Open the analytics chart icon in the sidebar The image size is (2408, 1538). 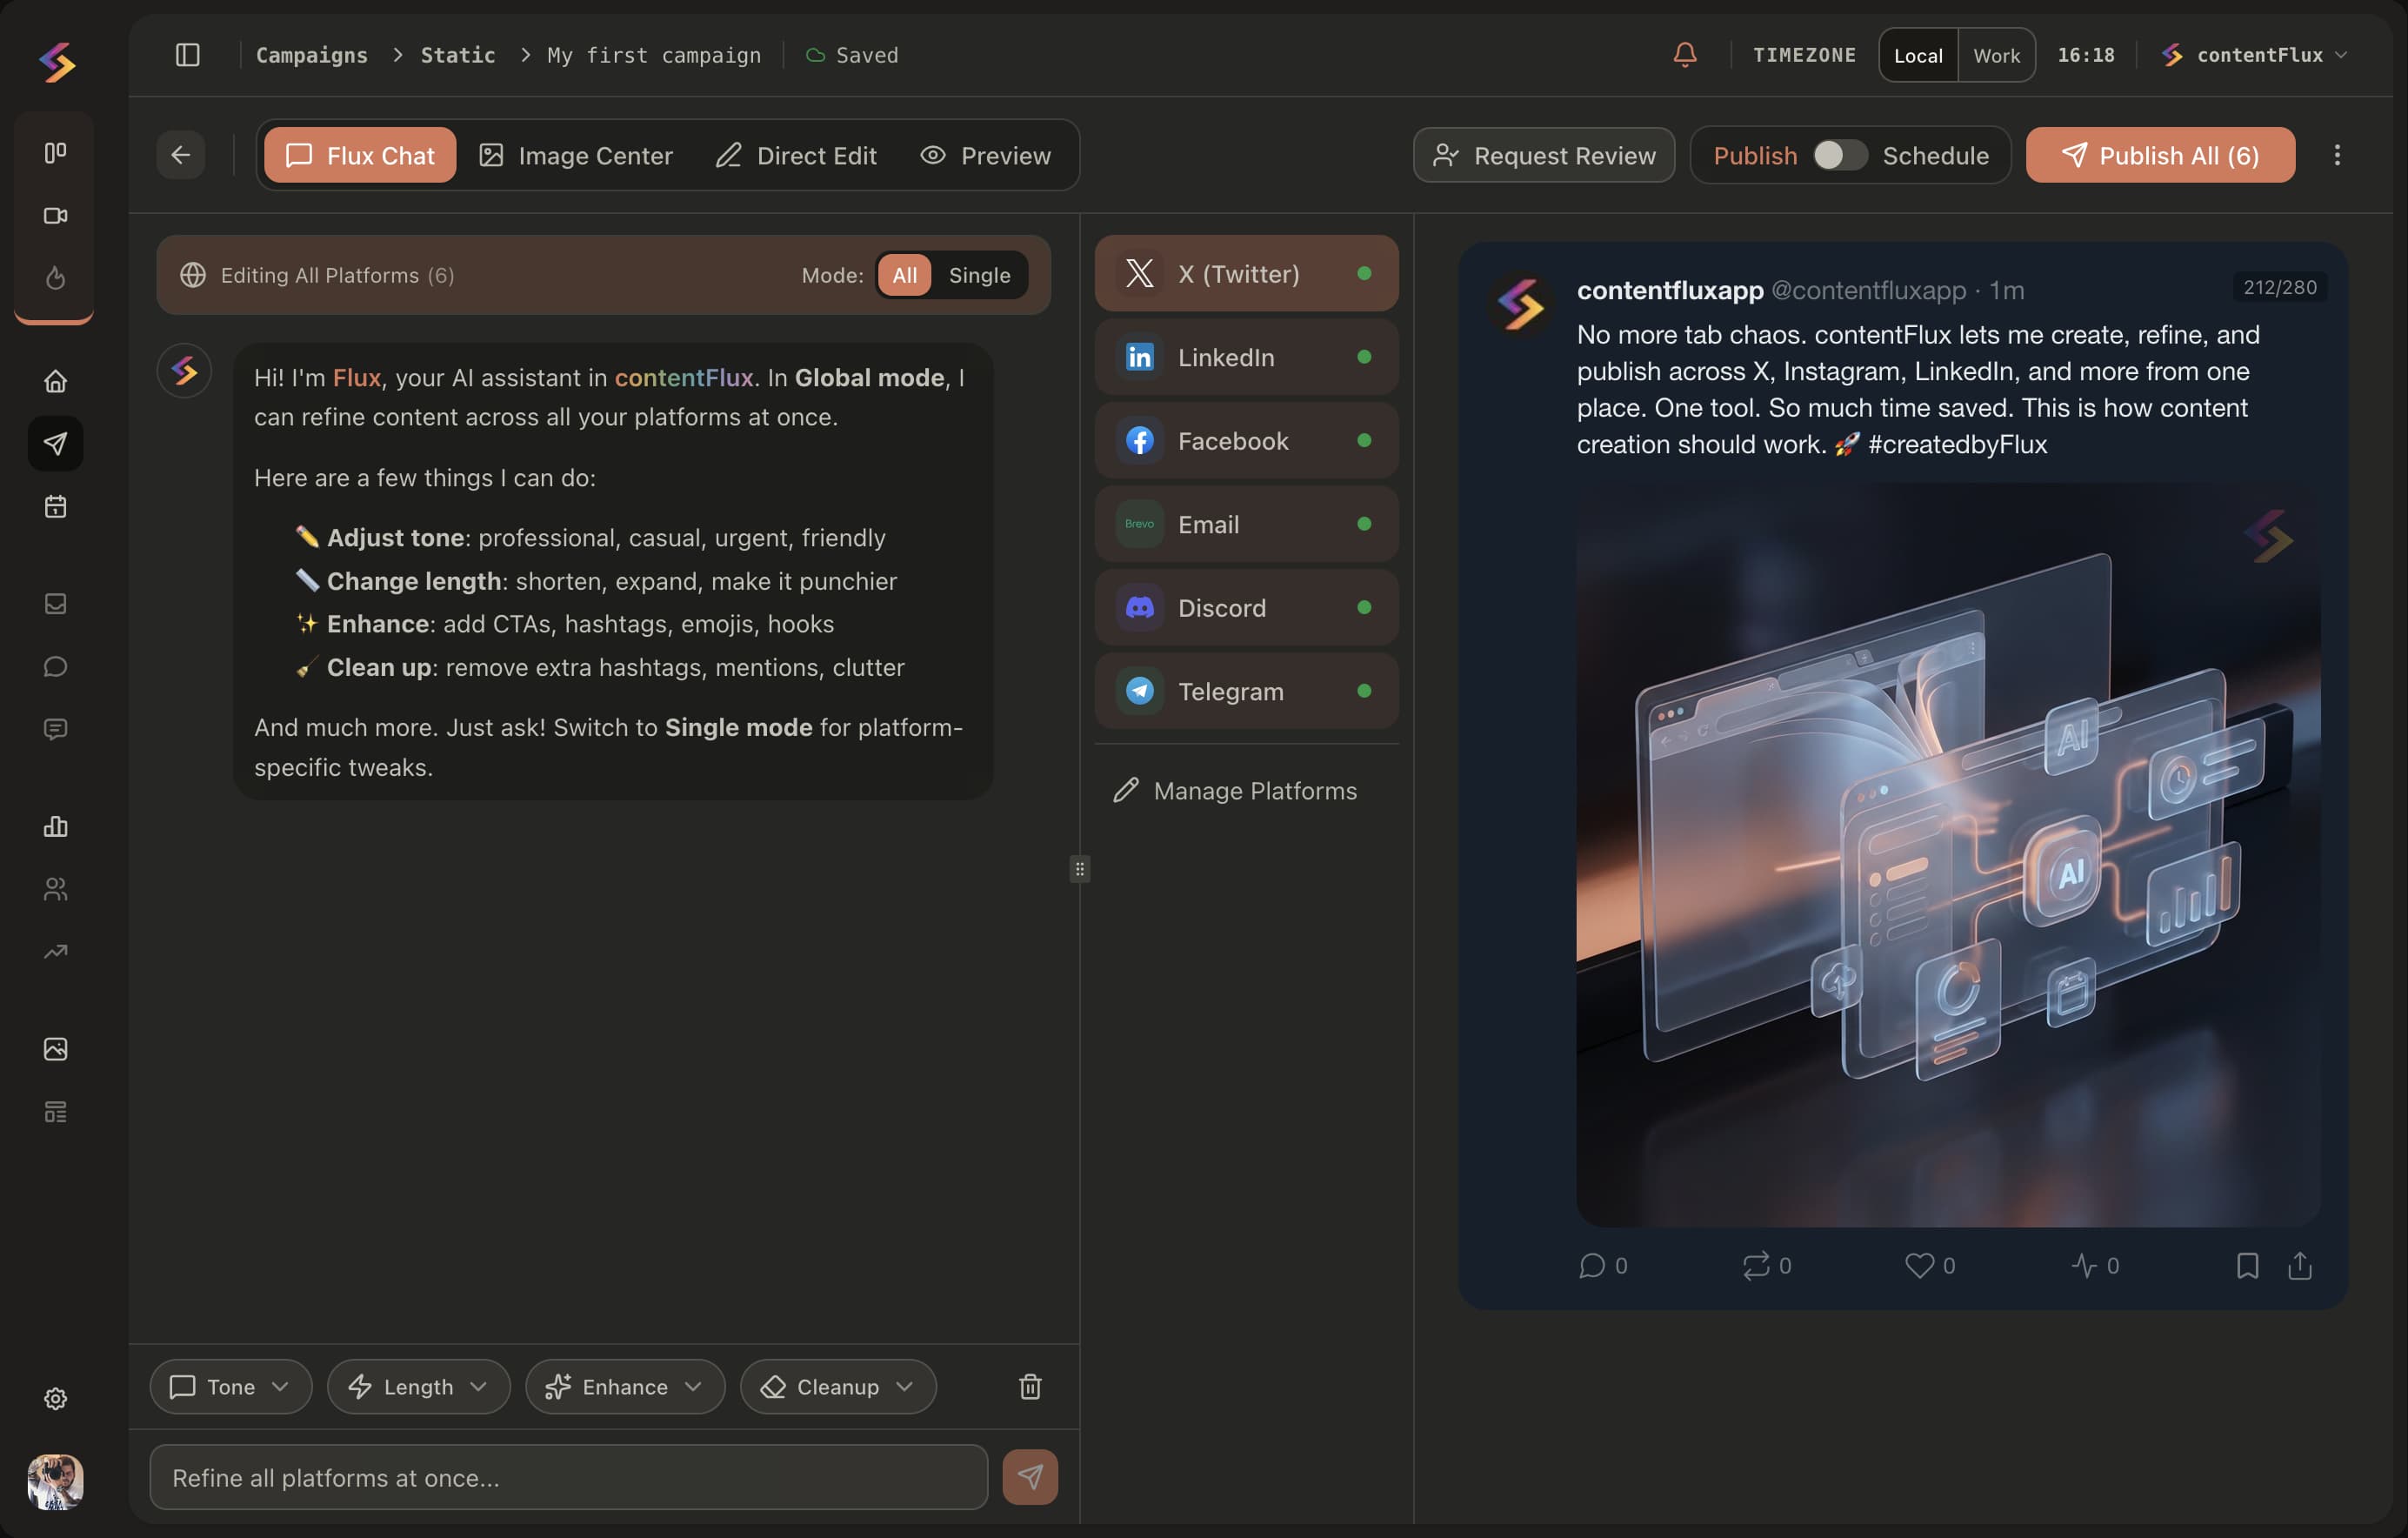55,827
